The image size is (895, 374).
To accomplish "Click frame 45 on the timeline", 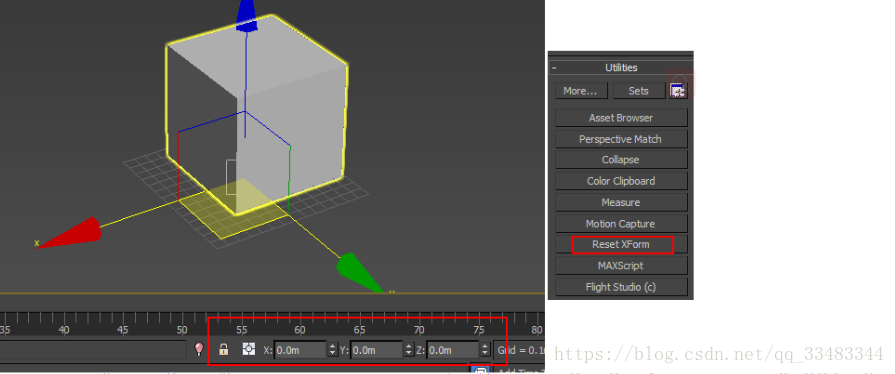I will [x=123, y=329].
